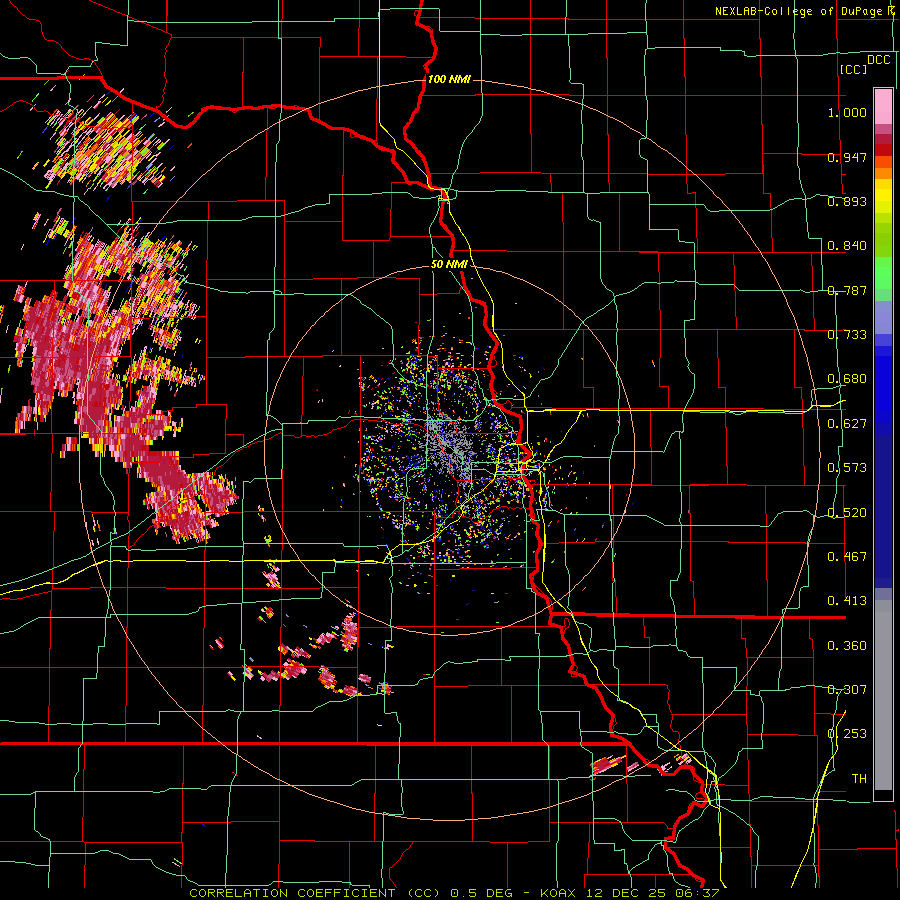Click the 0.787 scale value
Image resolution: width=900 pixels, height=900 pixels.
coord(847,290)
